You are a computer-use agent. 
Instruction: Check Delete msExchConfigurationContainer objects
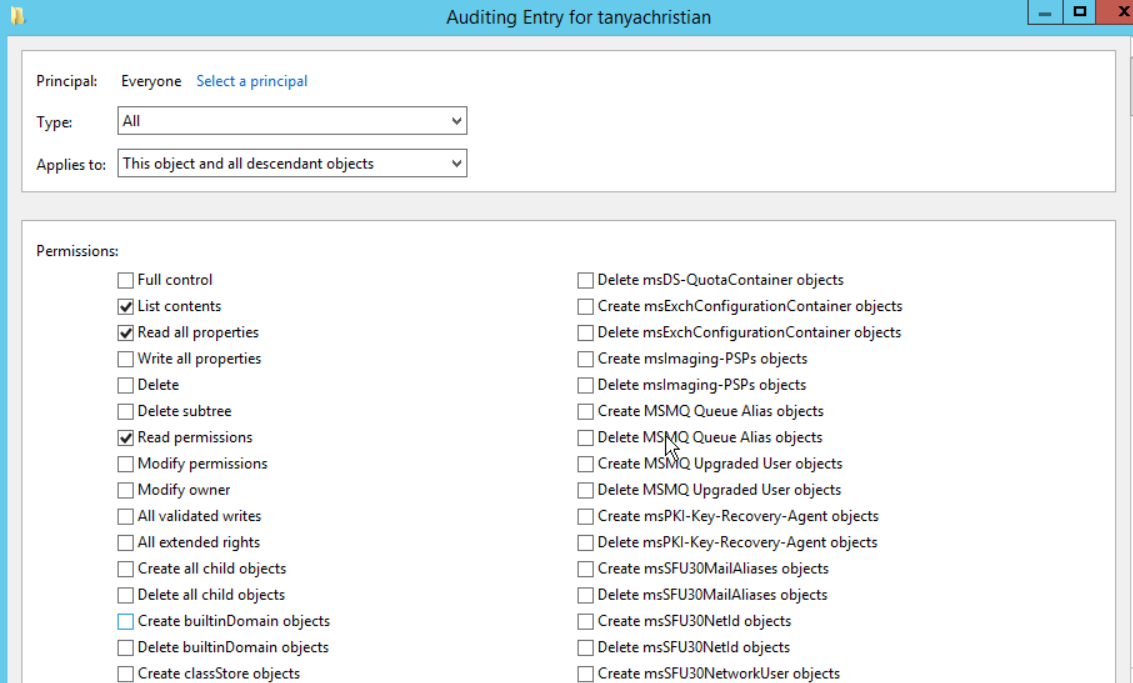pos(585,332)
